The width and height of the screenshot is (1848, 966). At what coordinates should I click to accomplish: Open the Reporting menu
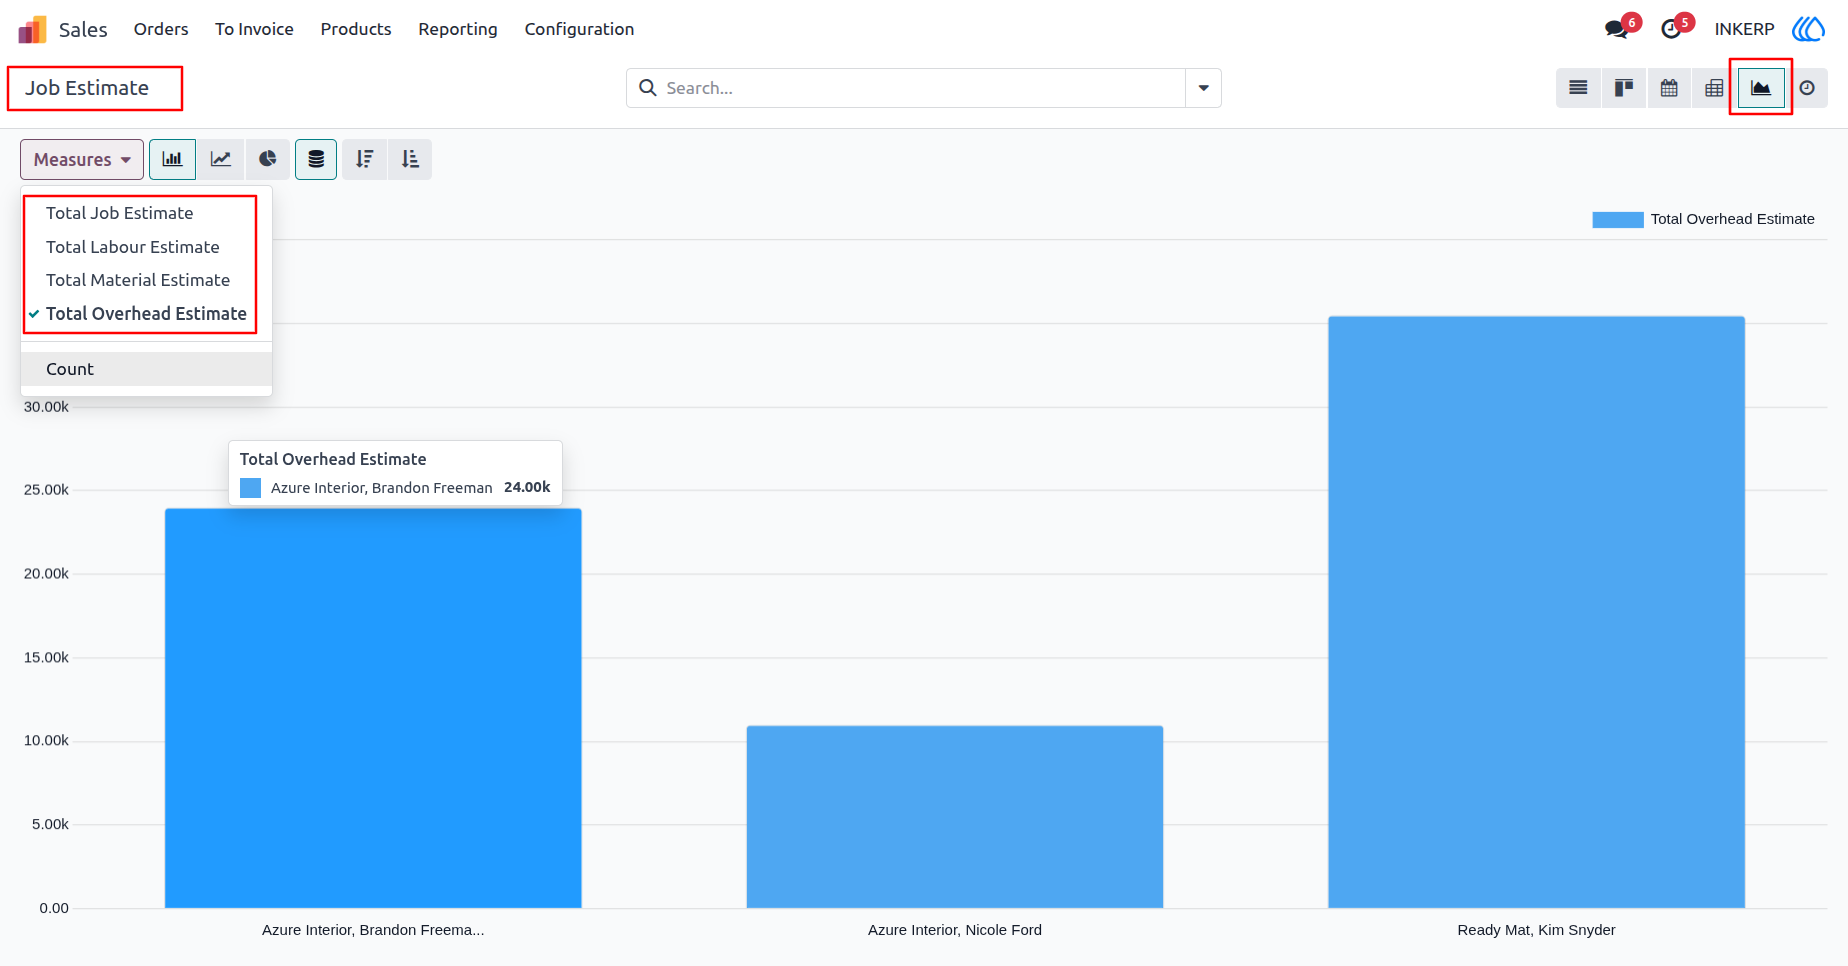(458, 29)
